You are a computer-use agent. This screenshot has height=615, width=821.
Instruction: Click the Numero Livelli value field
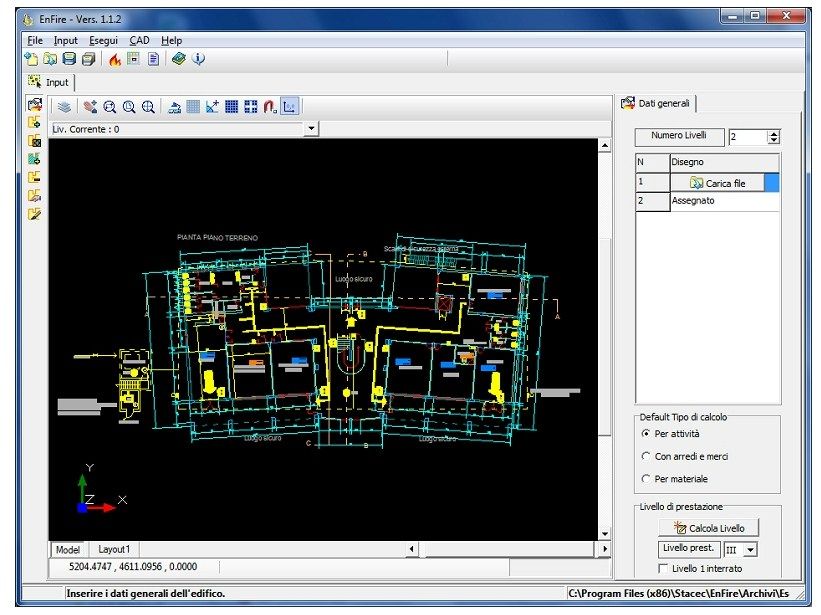[748, 137]
